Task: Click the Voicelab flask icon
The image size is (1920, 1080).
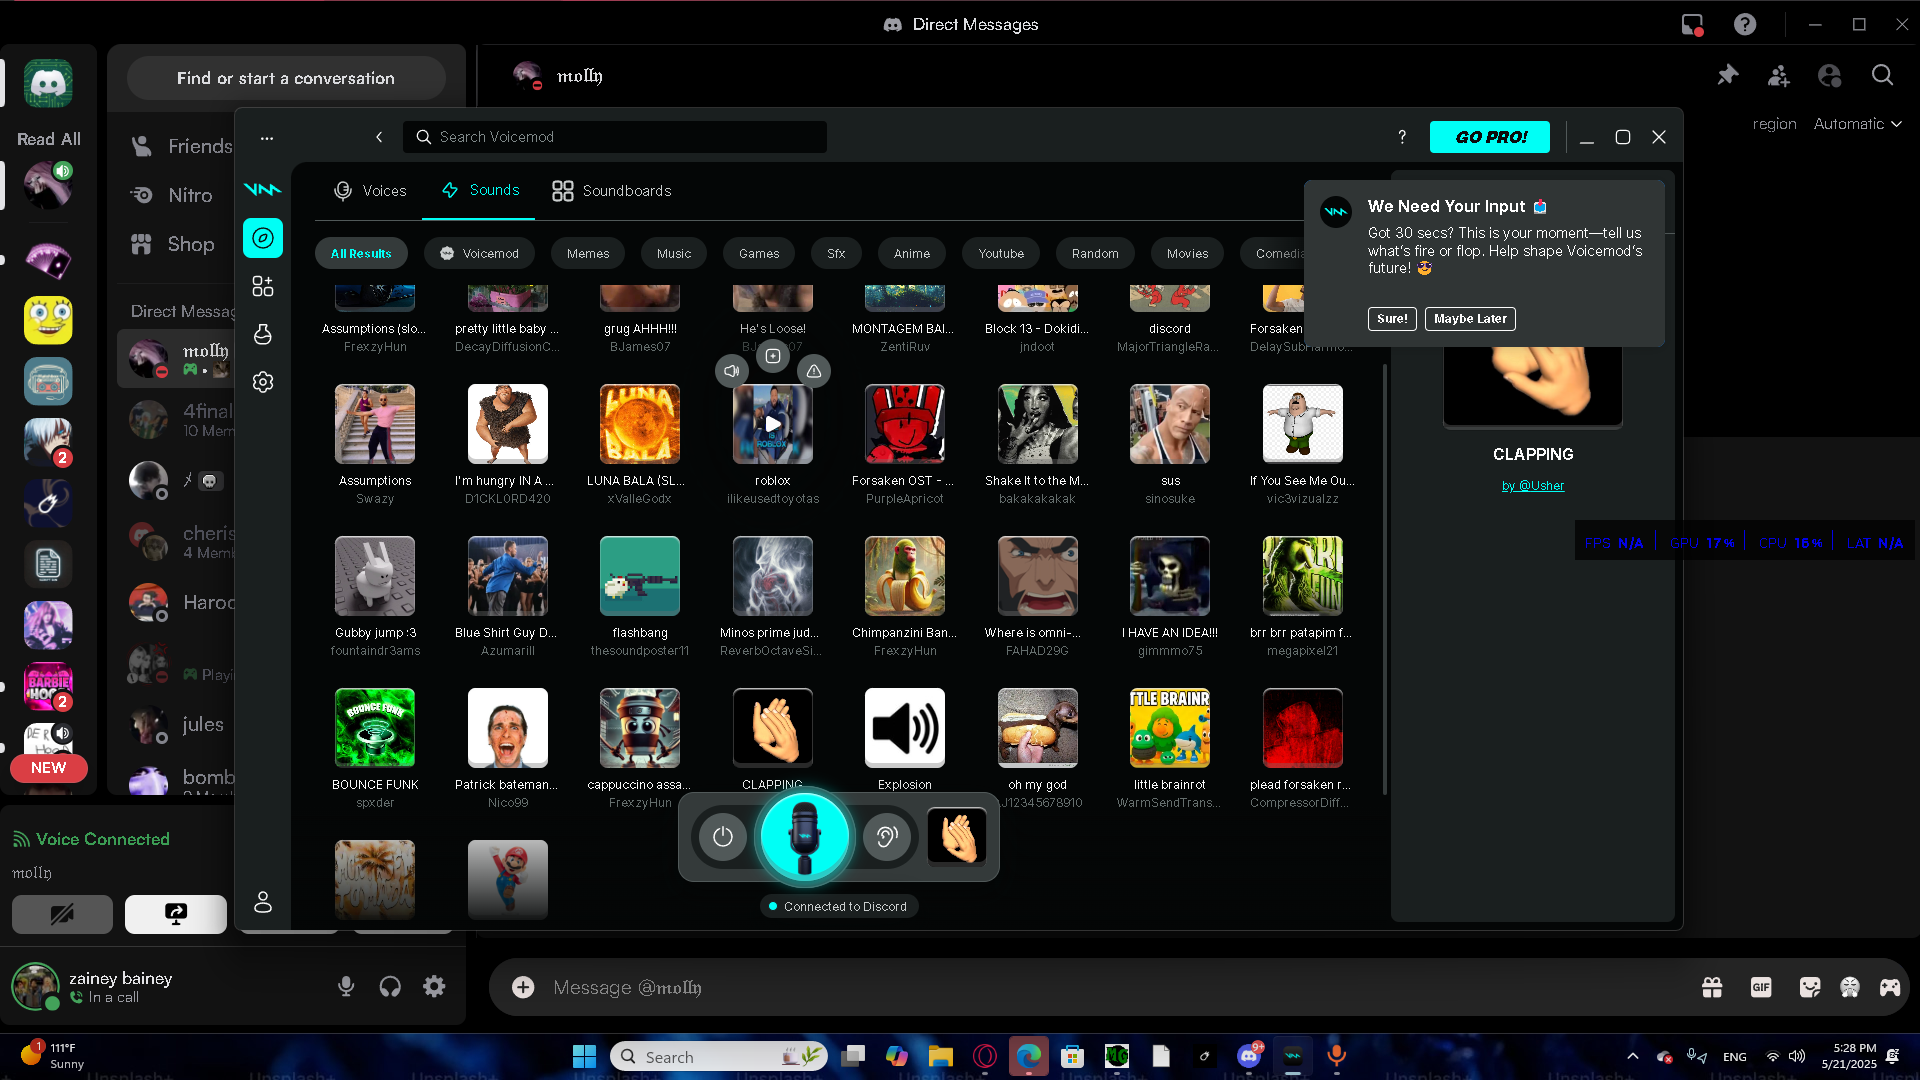Action: [263, 335]
